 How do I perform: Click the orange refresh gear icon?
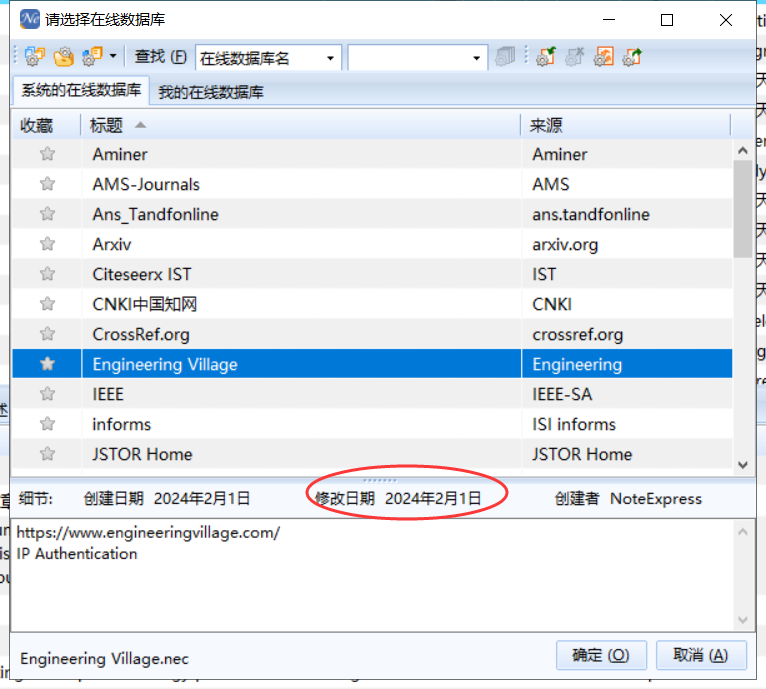click(604, 57)
